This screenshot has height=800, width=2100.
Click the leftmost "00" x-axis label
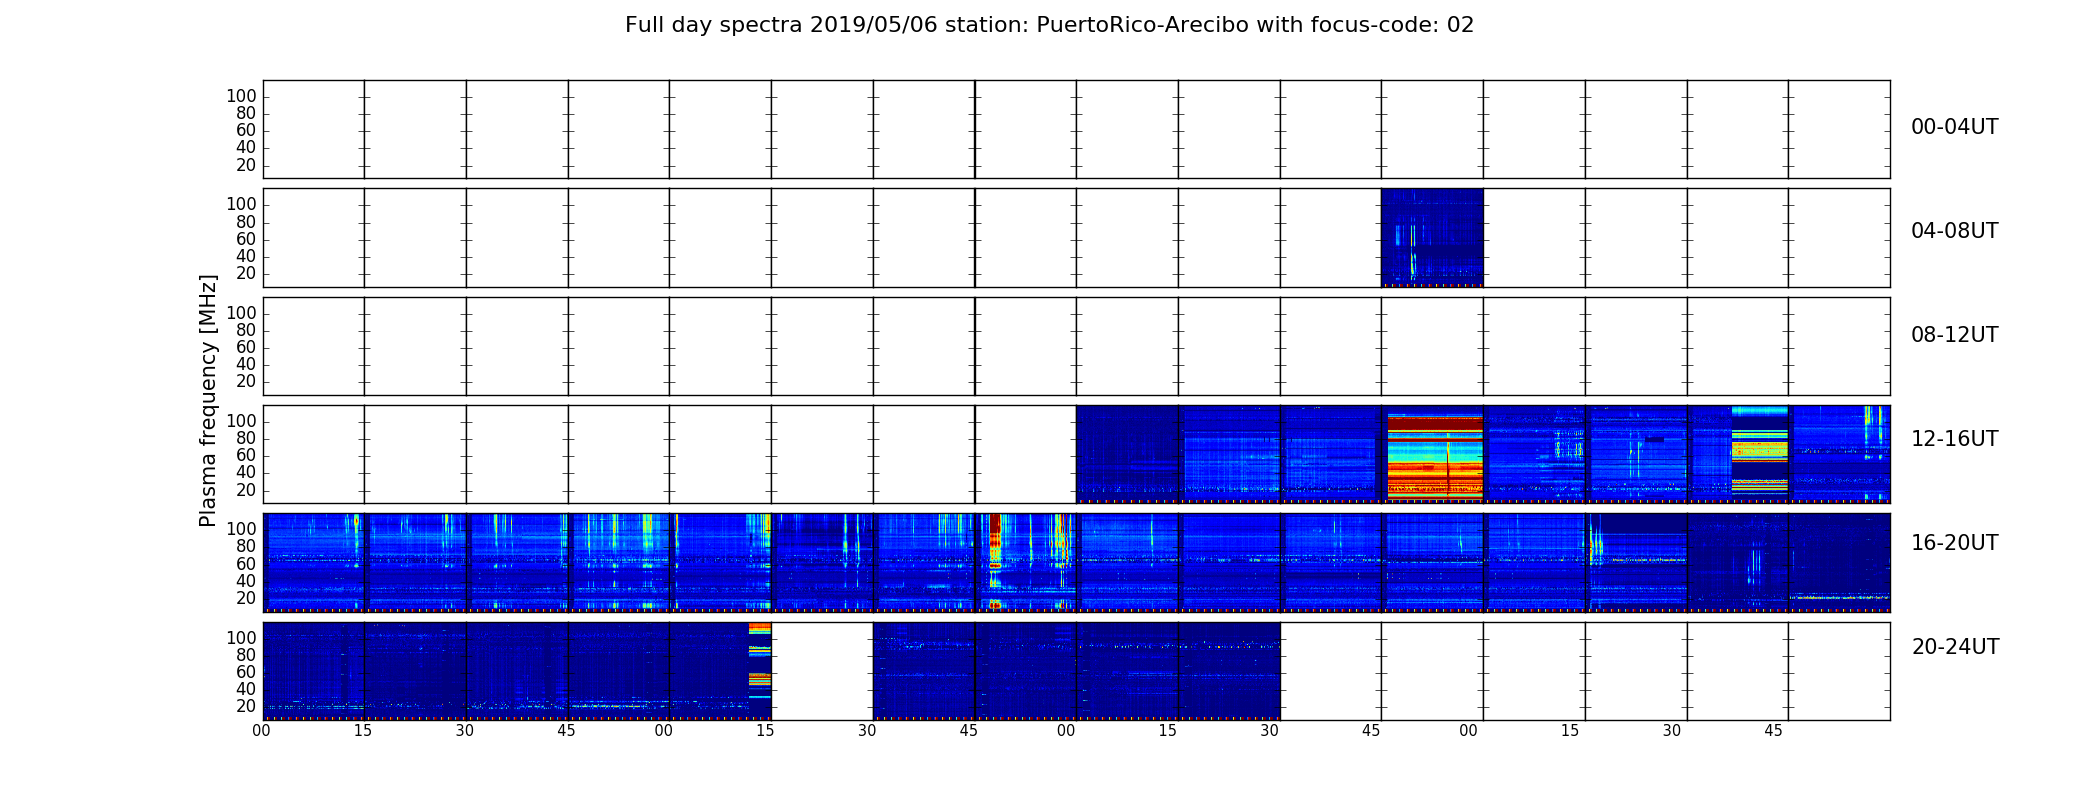tap(262, 731)
